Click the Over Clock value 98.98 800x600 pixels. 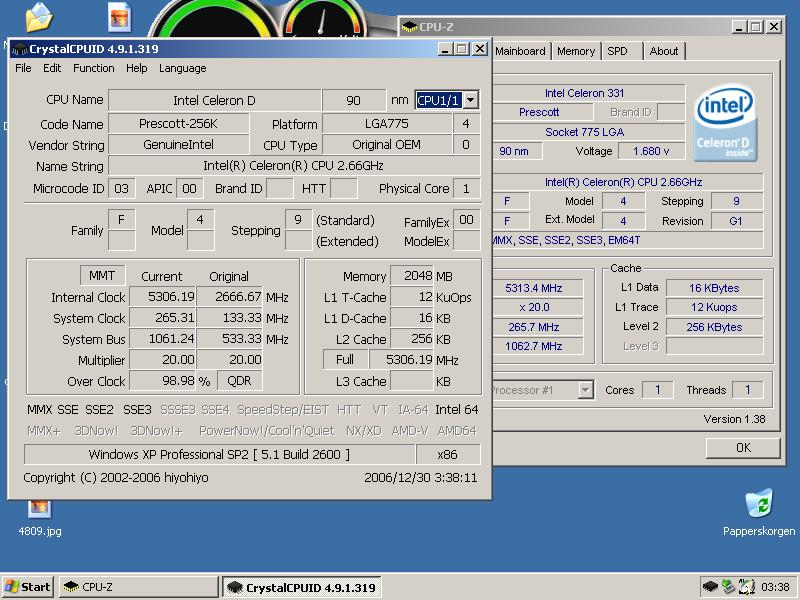click(x=162, y=381)
